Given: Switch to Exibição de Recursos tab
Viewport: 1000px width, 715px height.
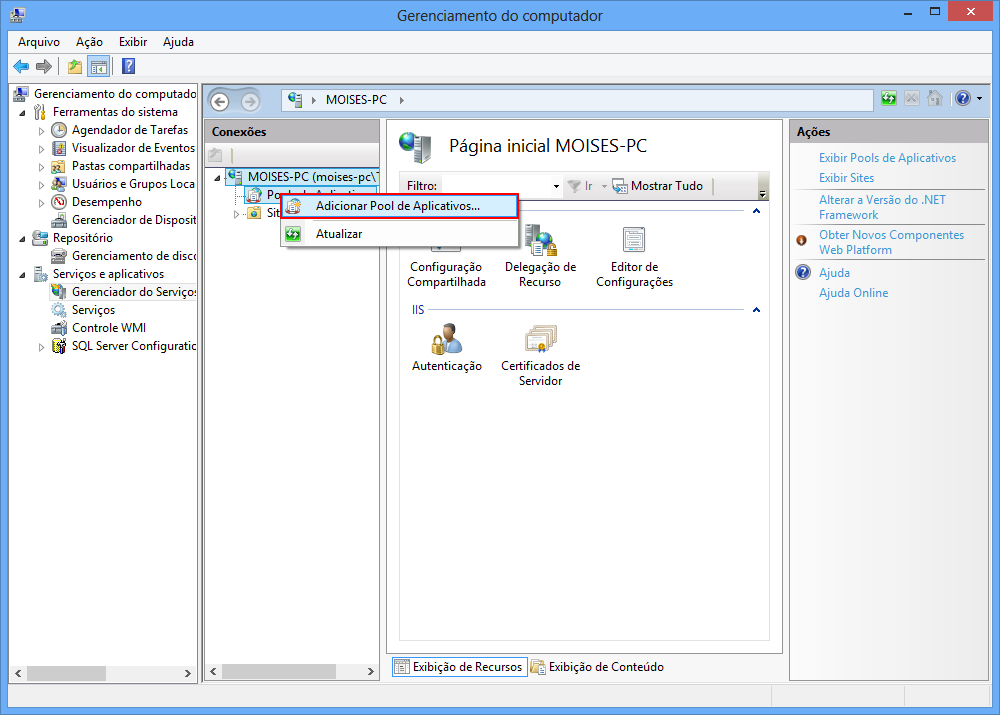Looking at the screenshot, I should coord(459,667).
